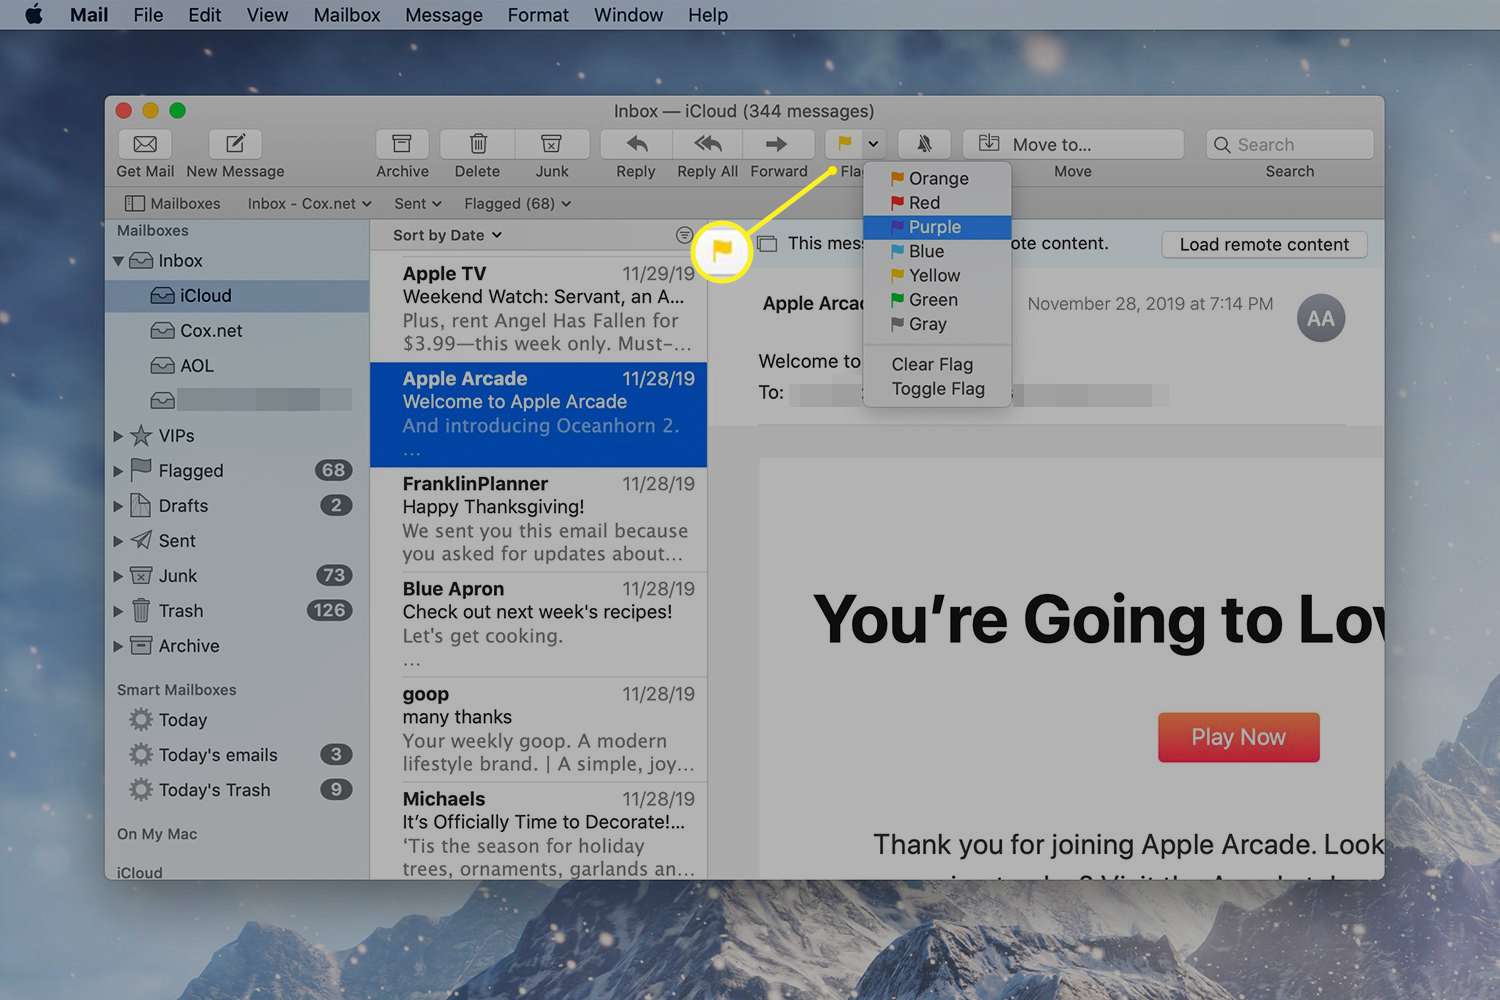Click the mute notifications bell icon
Viewport: 1500px width, 1000px height.
[x=924, y=144]
